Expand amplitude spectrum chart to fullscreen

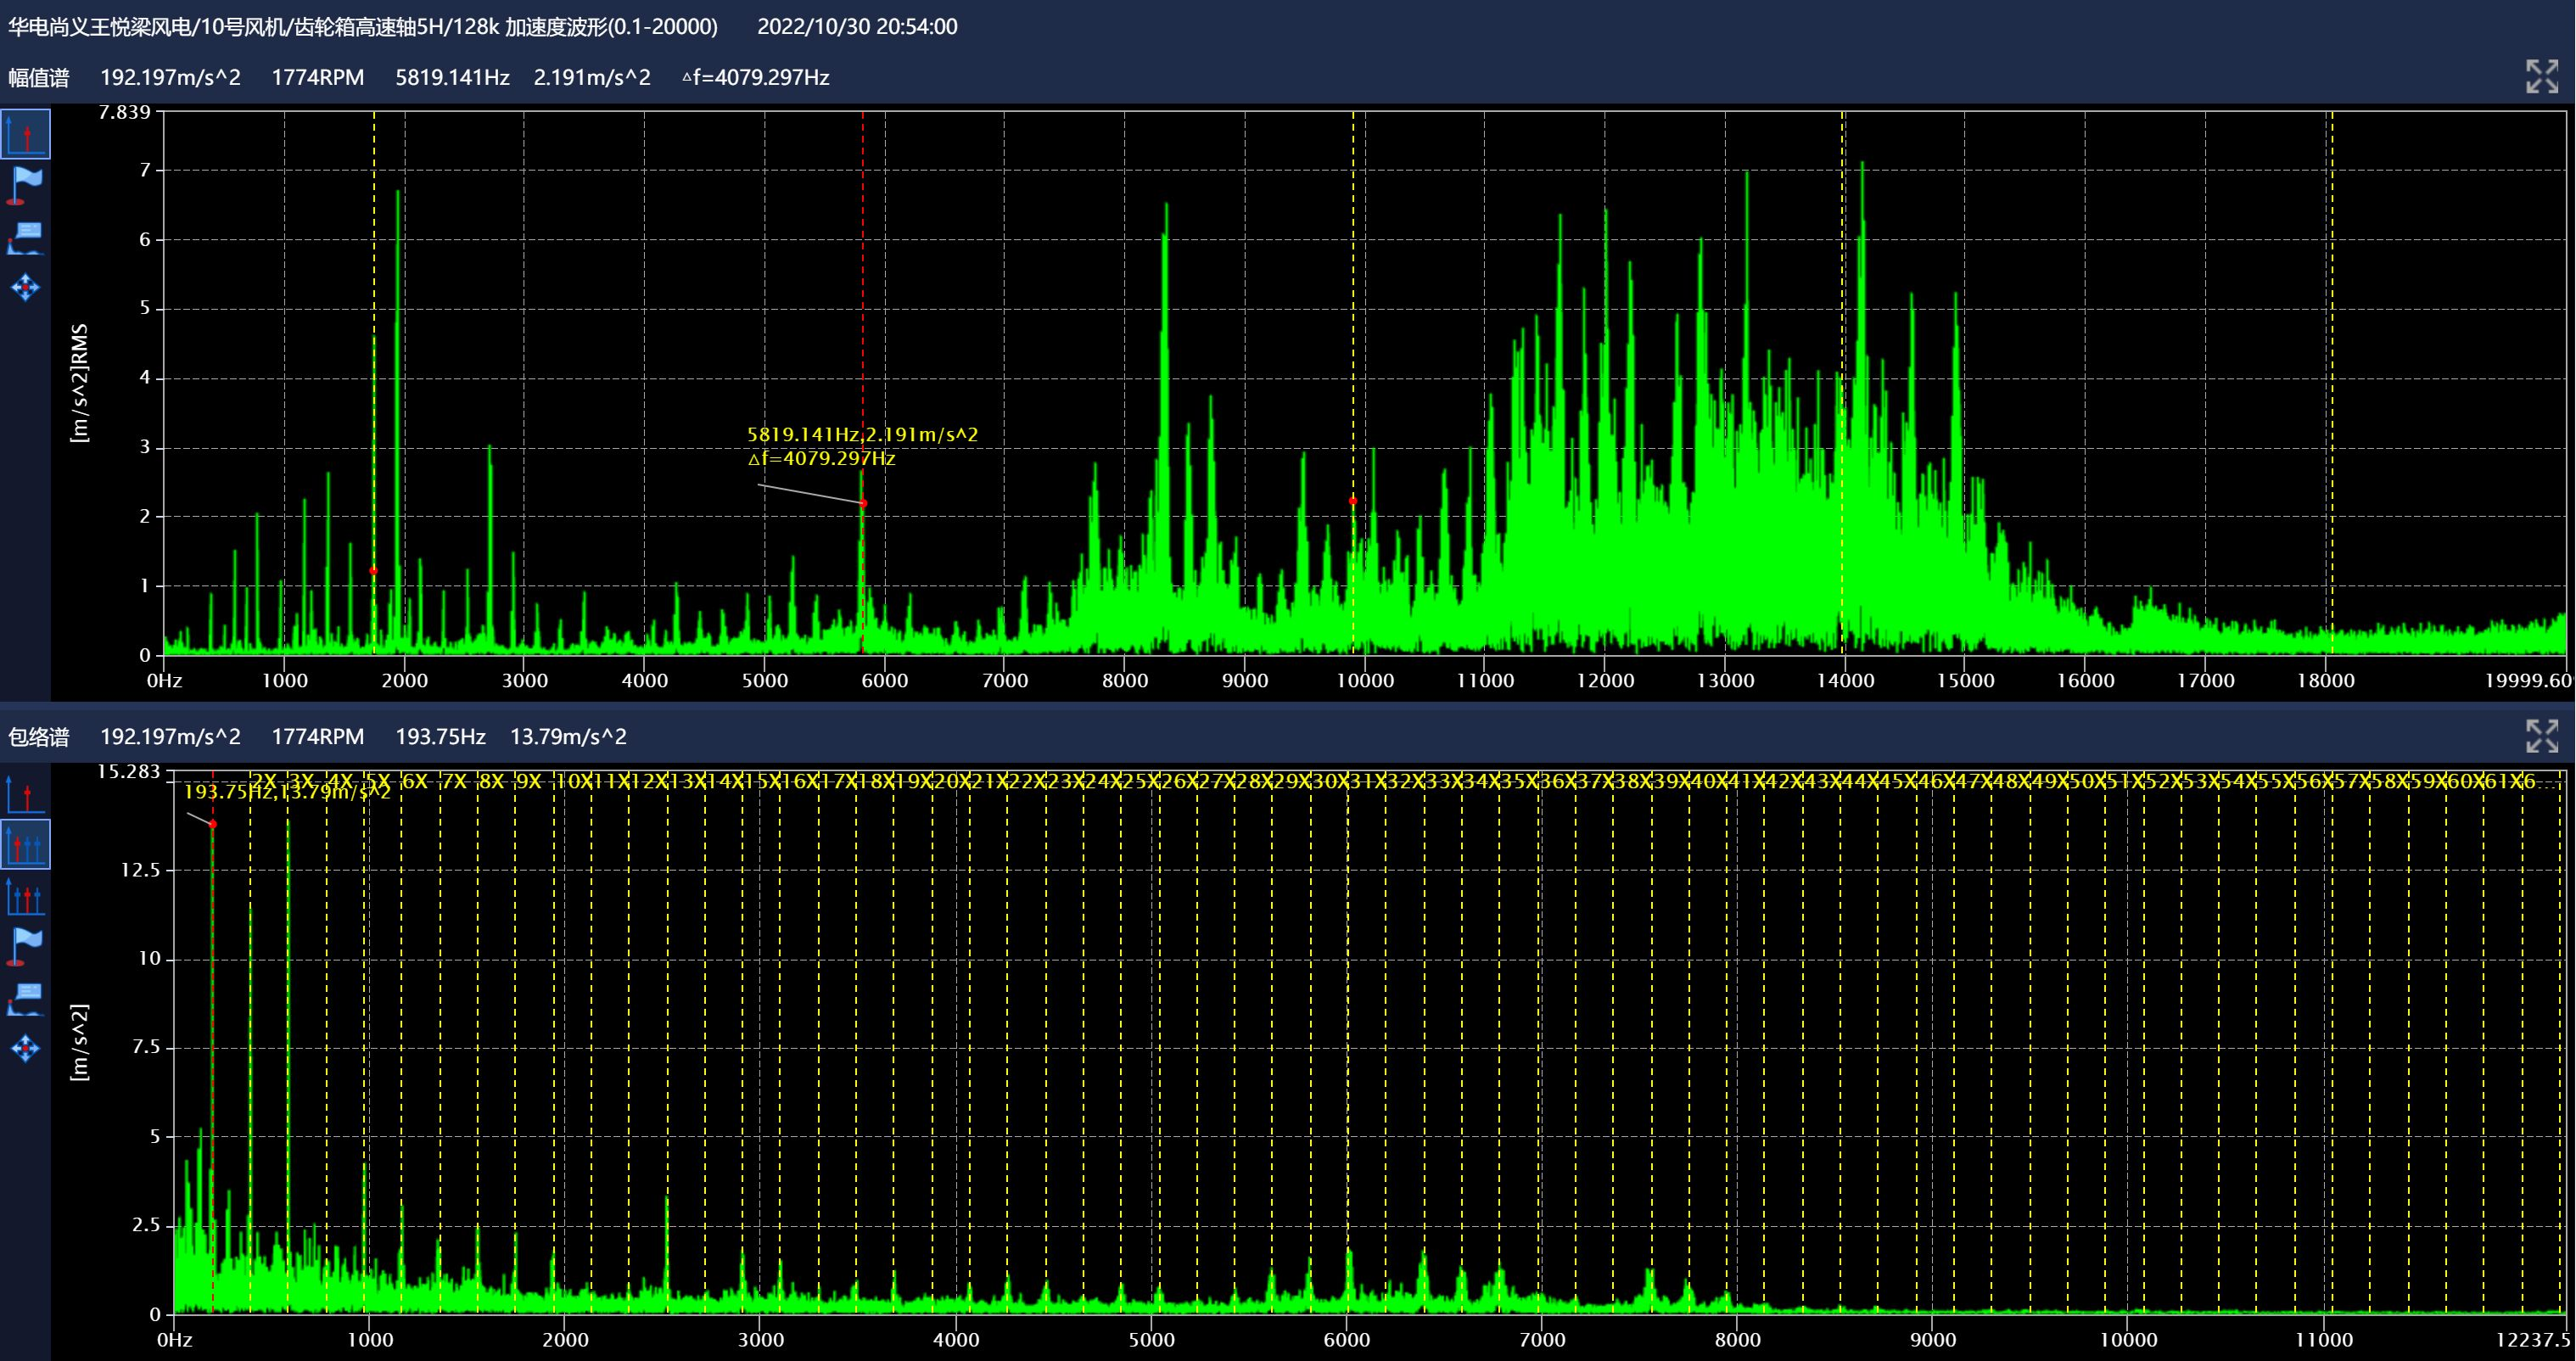pos(2542,76)
